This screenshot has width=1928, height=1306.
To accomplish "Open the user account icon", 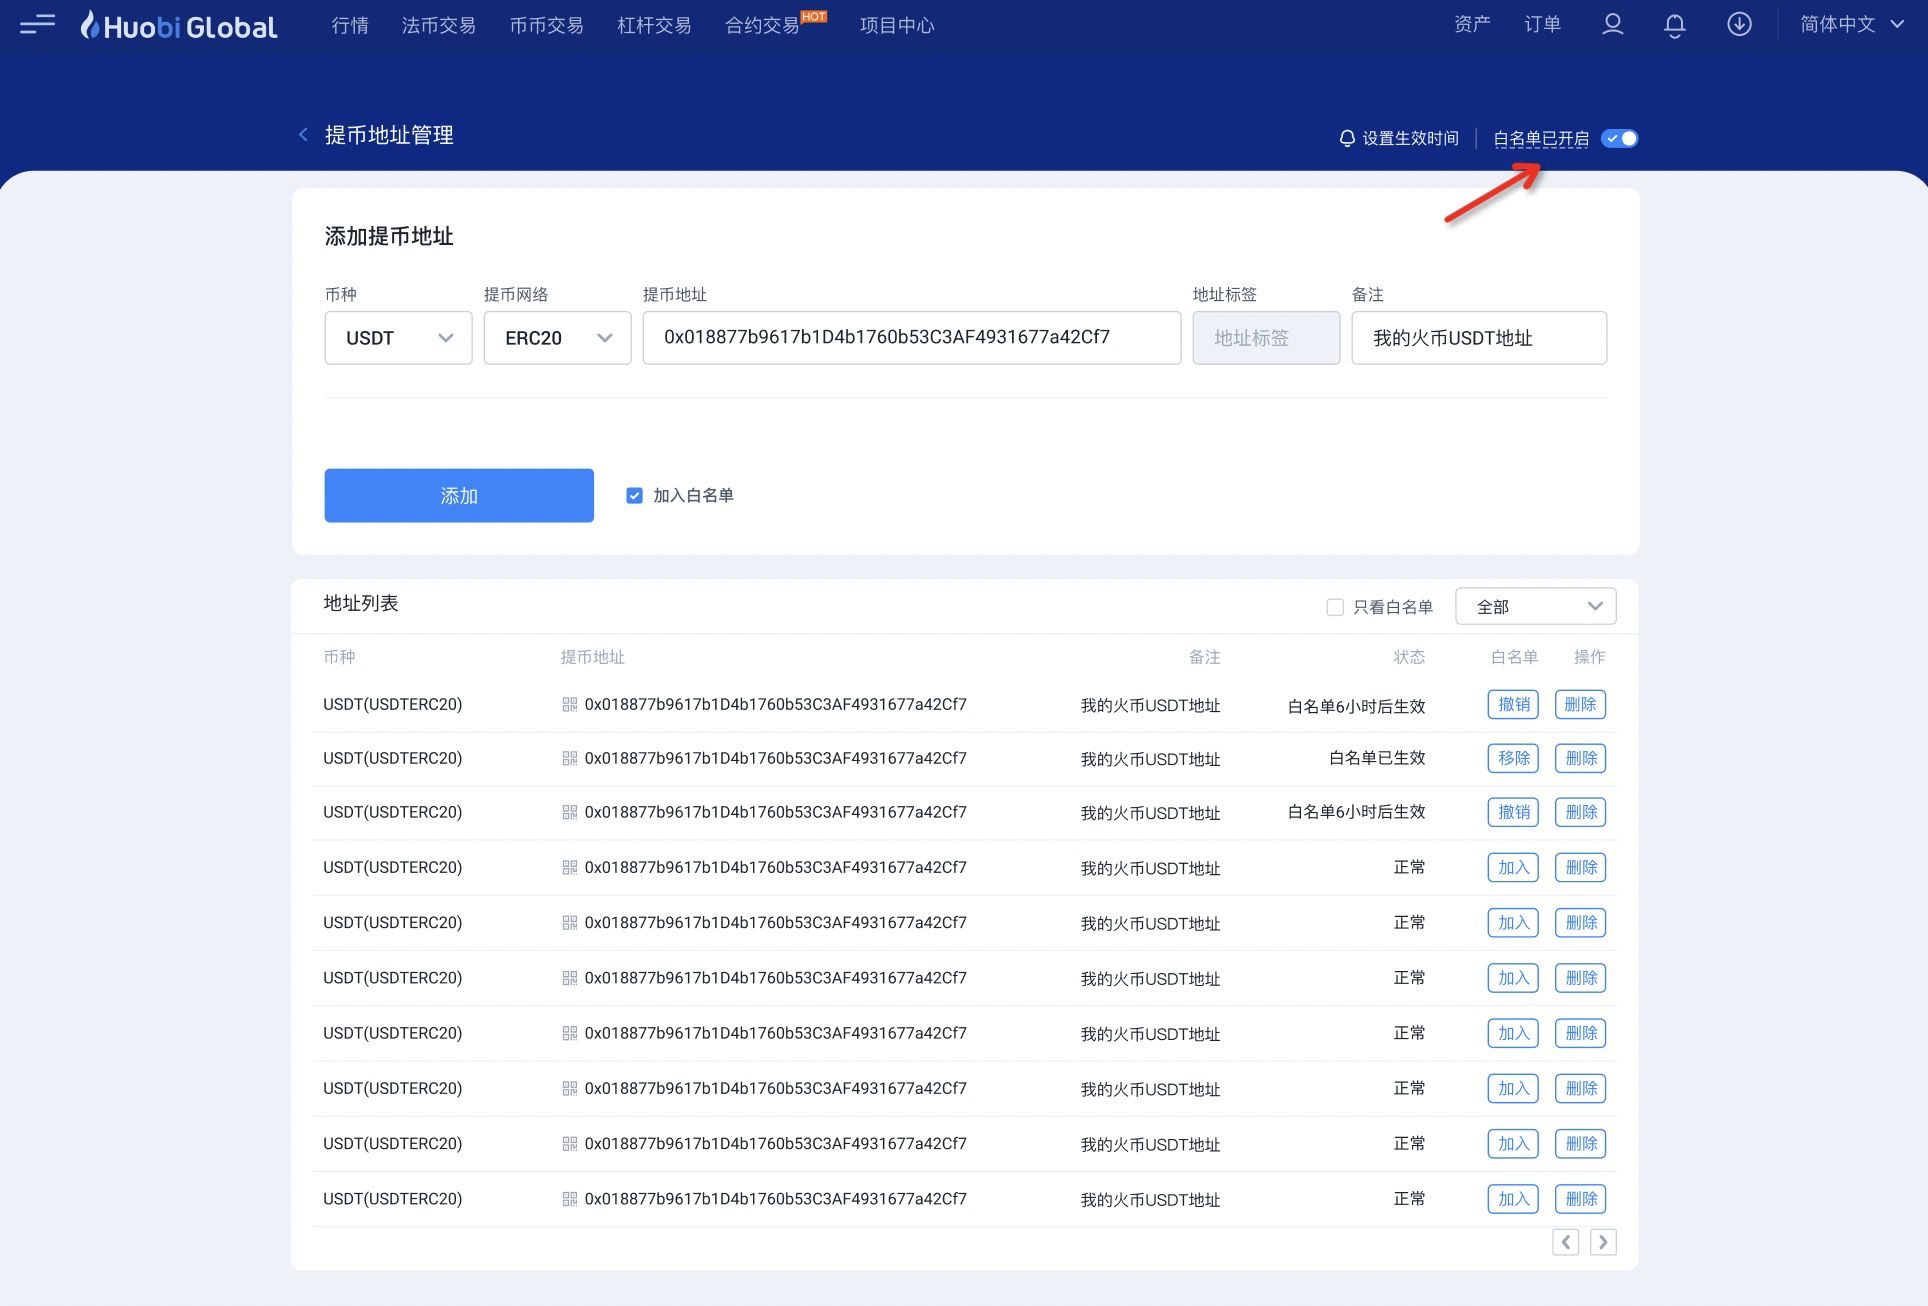I will pos(1612,25).
